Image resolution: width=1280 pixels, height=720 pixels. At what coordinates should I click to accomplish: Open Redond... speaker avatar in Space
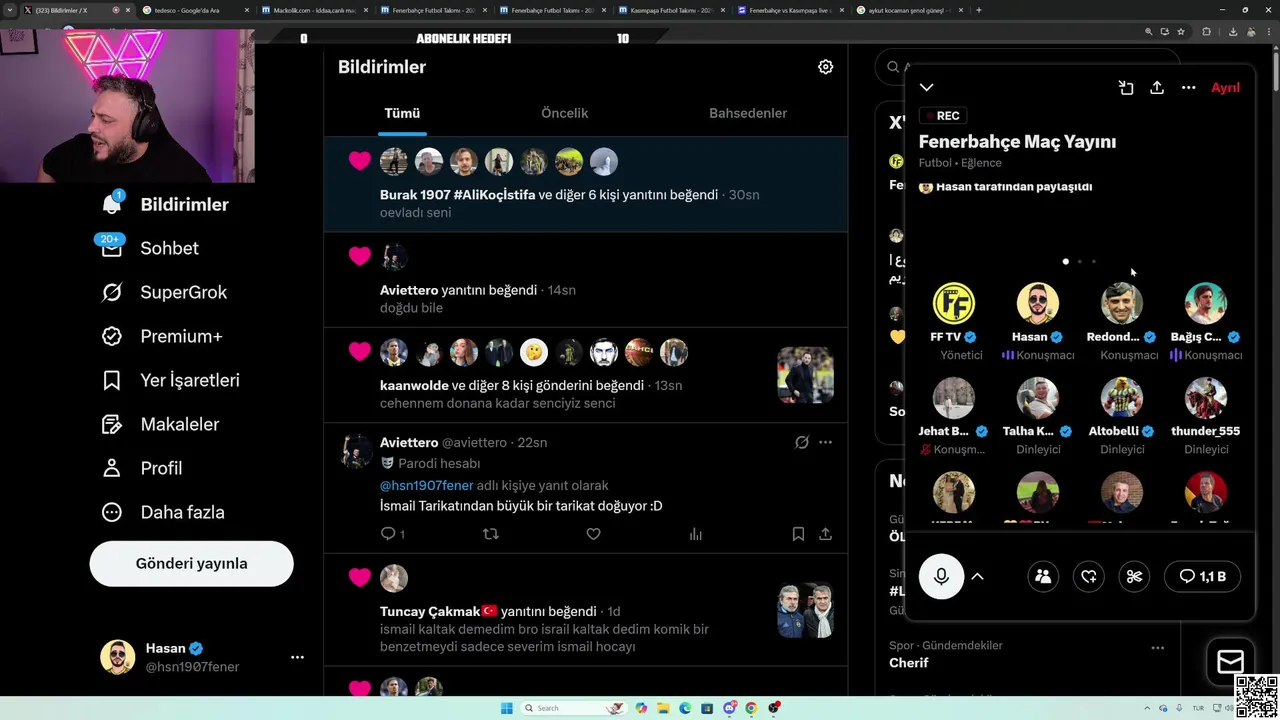pos(1122,303)
